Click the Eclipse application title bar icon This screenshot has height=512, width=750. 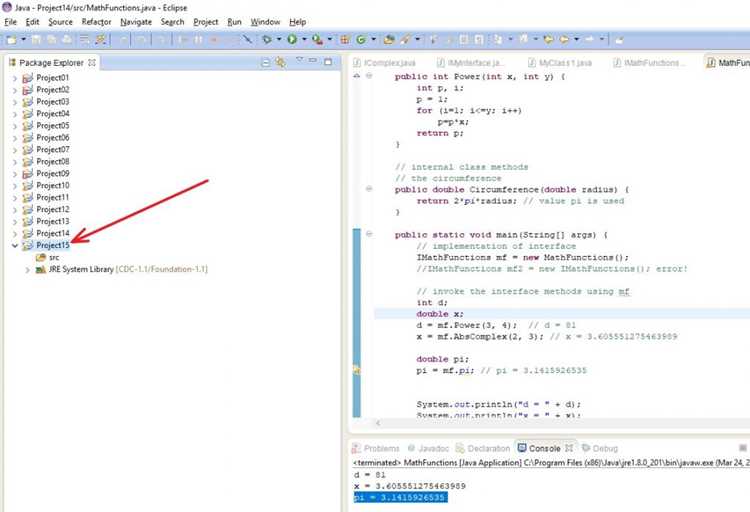click(x=7, y=7)
